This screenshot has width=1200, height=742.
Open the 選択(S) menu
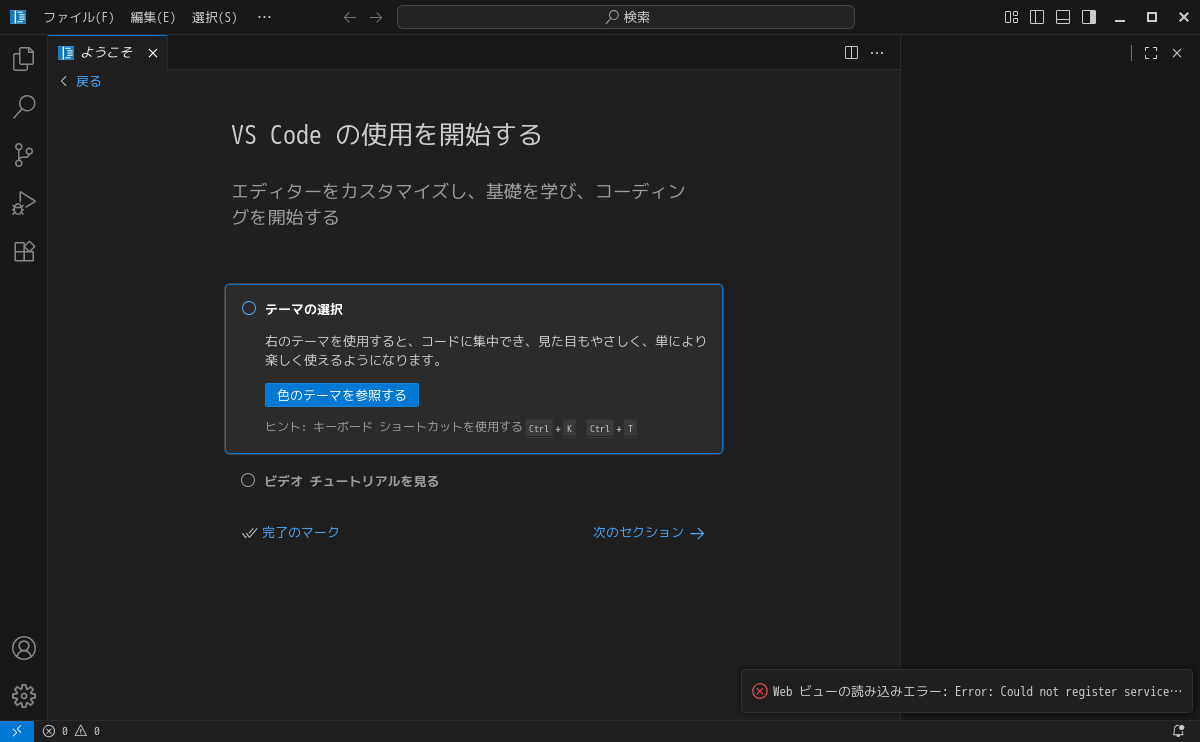click(x=215, y=17)
